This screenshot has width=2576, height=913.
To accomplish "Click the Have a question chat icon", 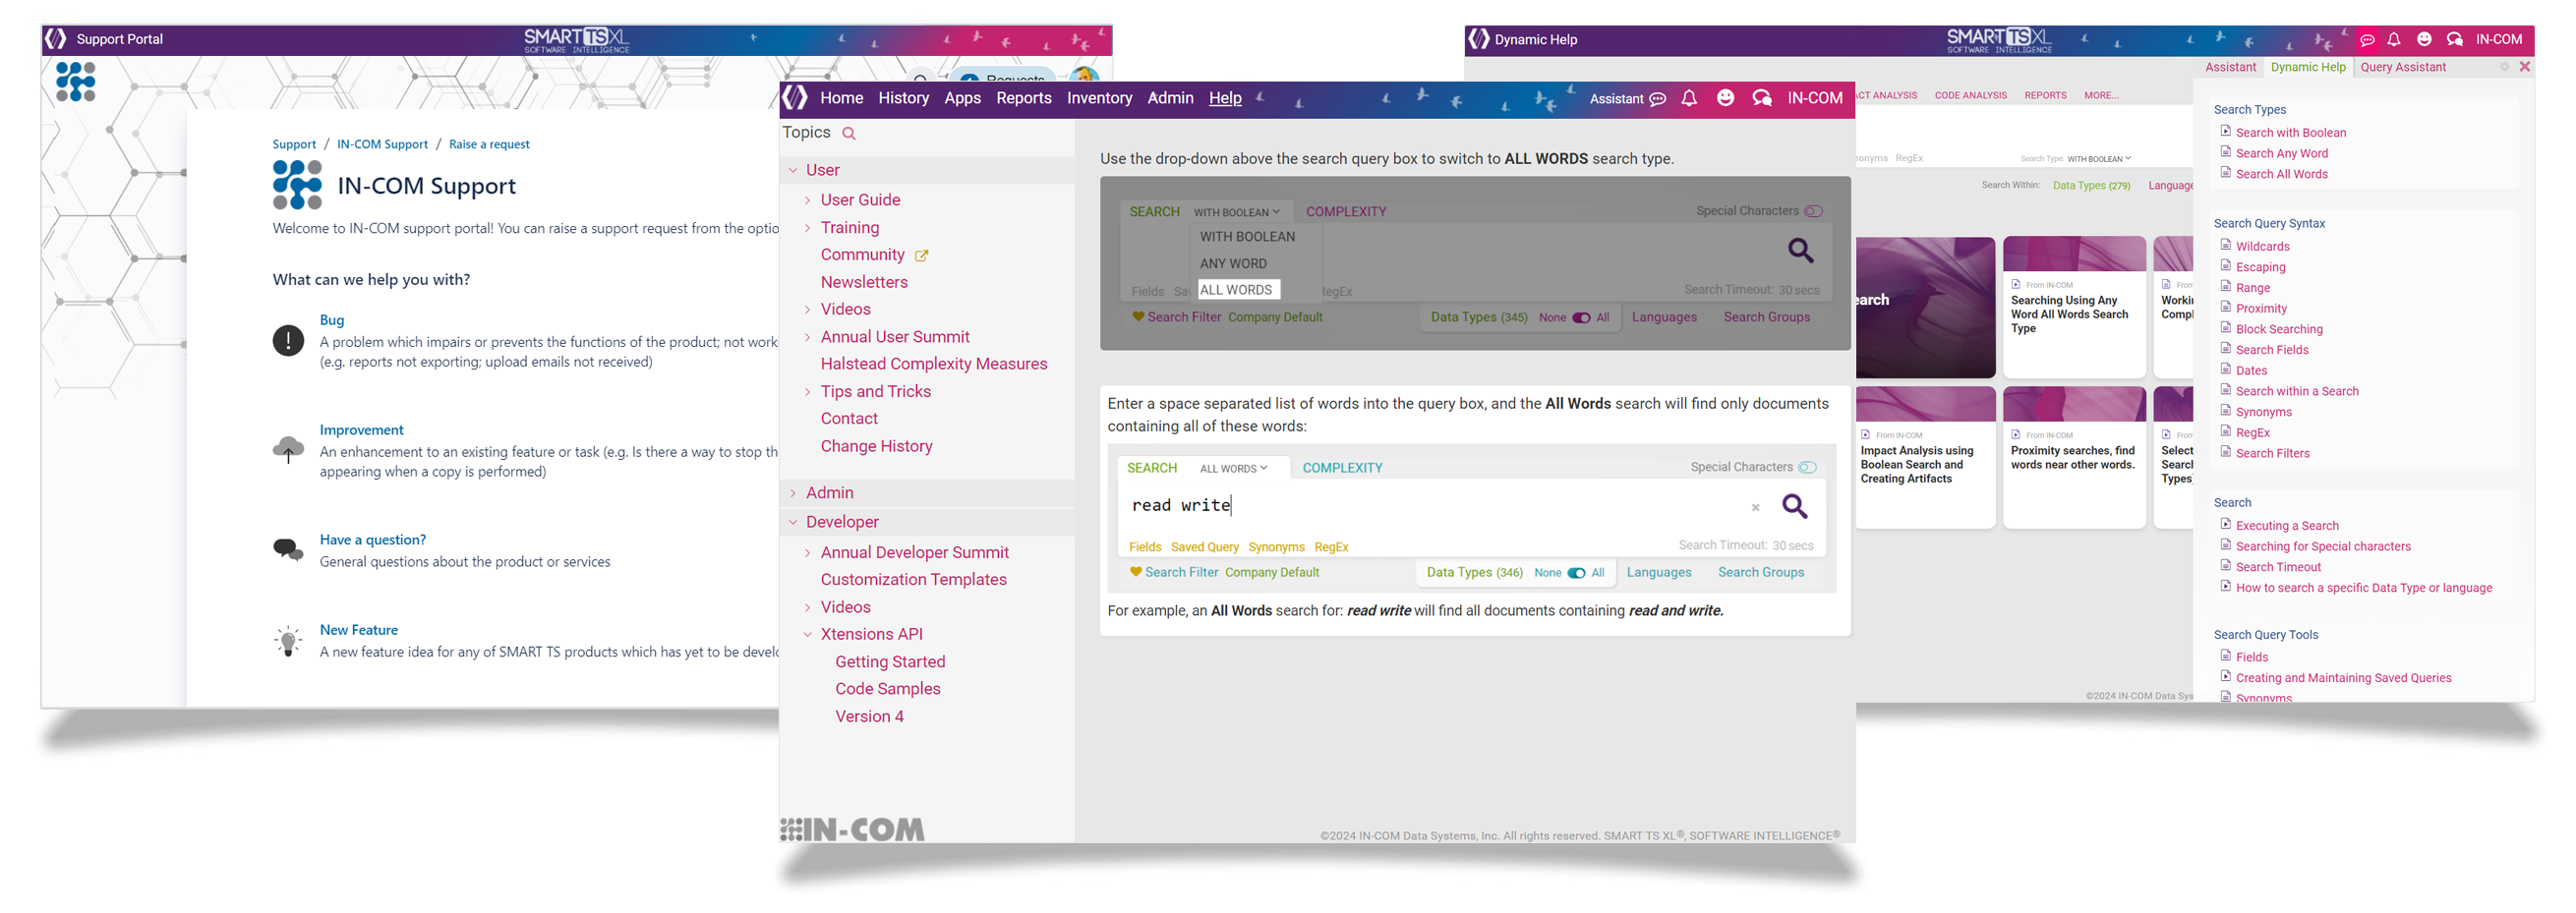I will [x=288, y=549].
